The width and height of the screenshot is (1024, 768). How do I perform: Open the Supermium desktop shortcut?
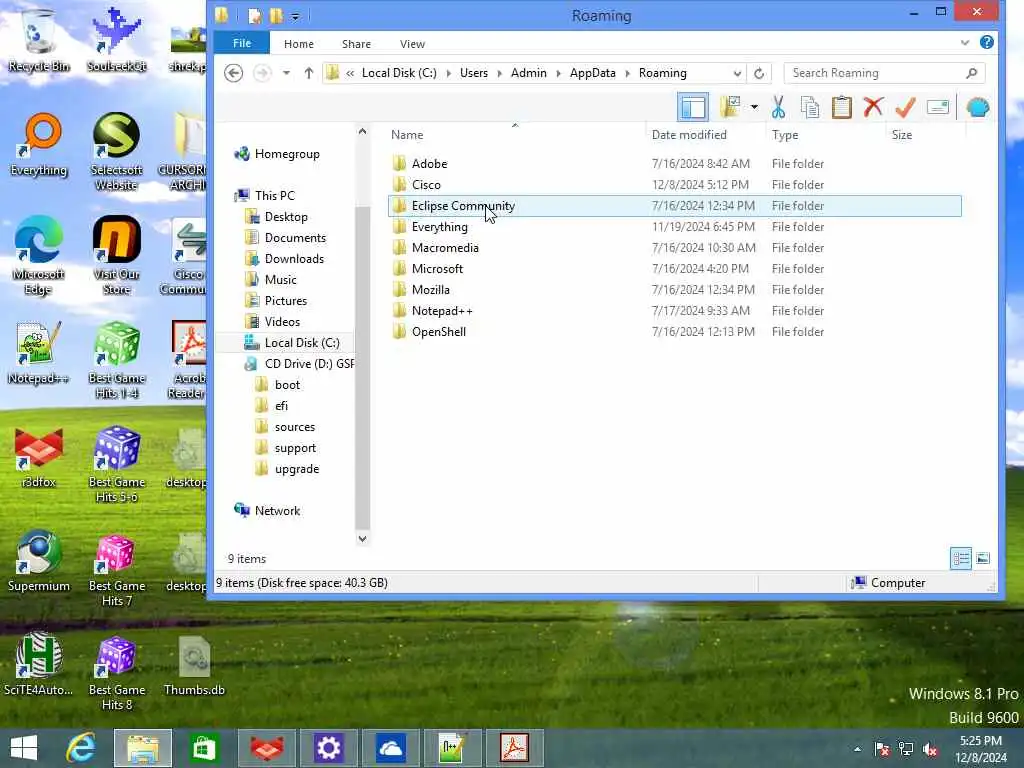click(x=39, y=562)
